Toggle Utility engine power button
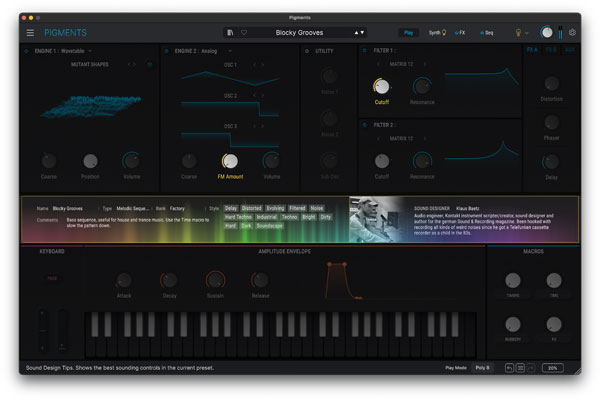The height and width of the screenshot is (400, 600). click(307, 51)
